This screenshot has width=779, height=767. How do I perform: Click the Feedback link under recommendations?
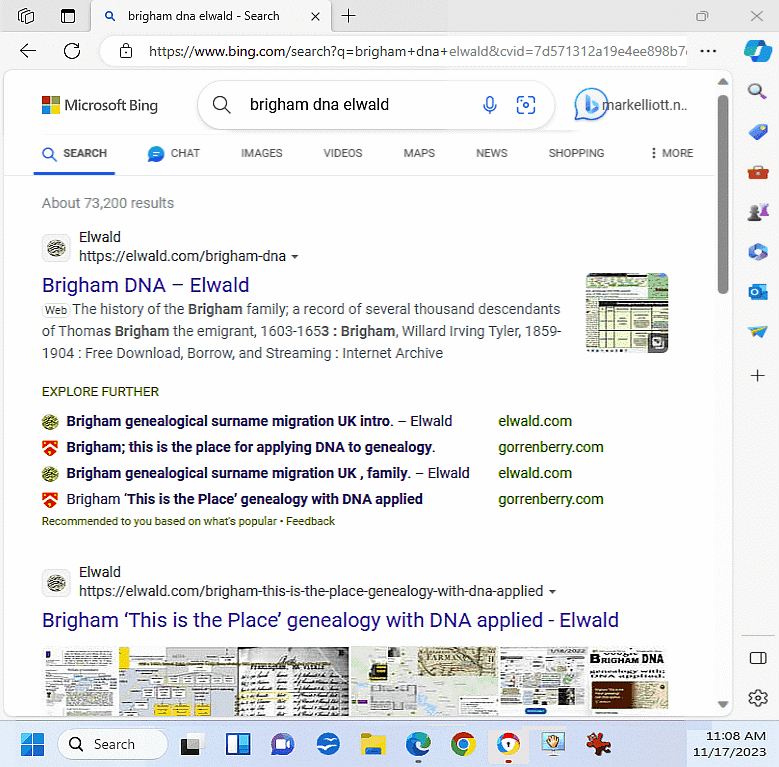point(310,521)
